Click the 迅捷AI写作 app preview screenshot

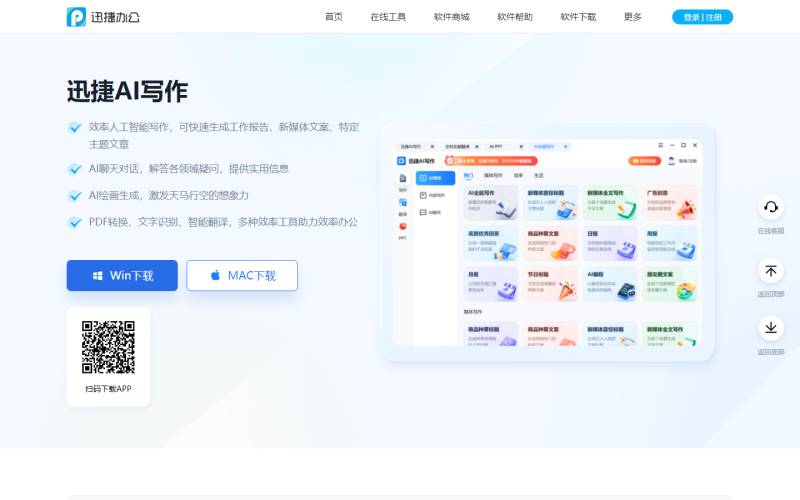tap(547, 242)
